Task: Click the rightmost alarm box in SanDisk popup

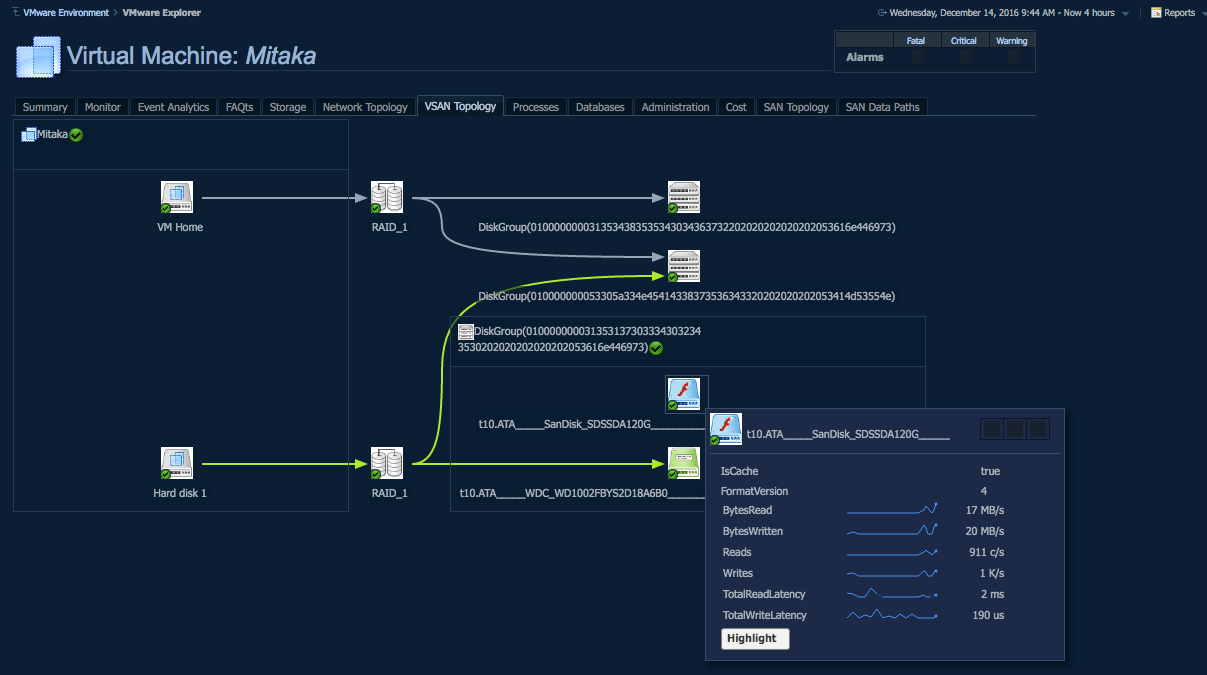Action: coord(1038,429)
